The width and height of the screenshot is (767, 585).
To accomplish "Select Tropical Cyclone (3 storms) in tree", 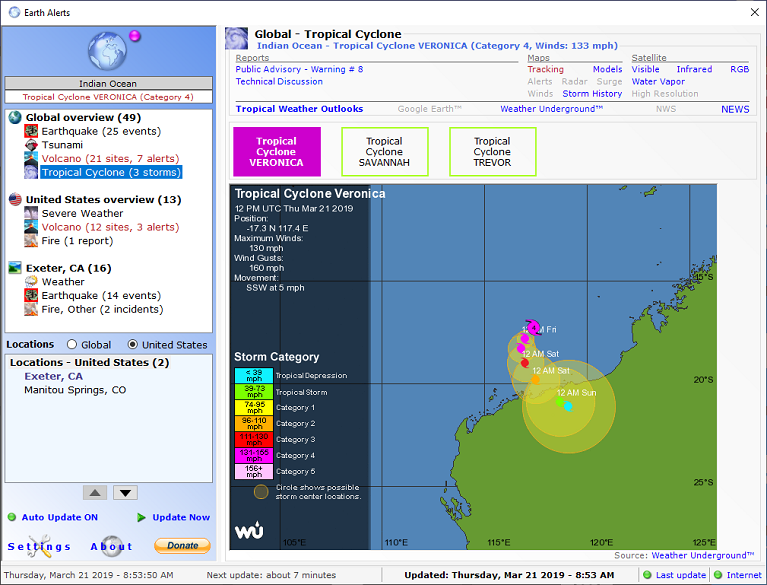I will point(111,172).
